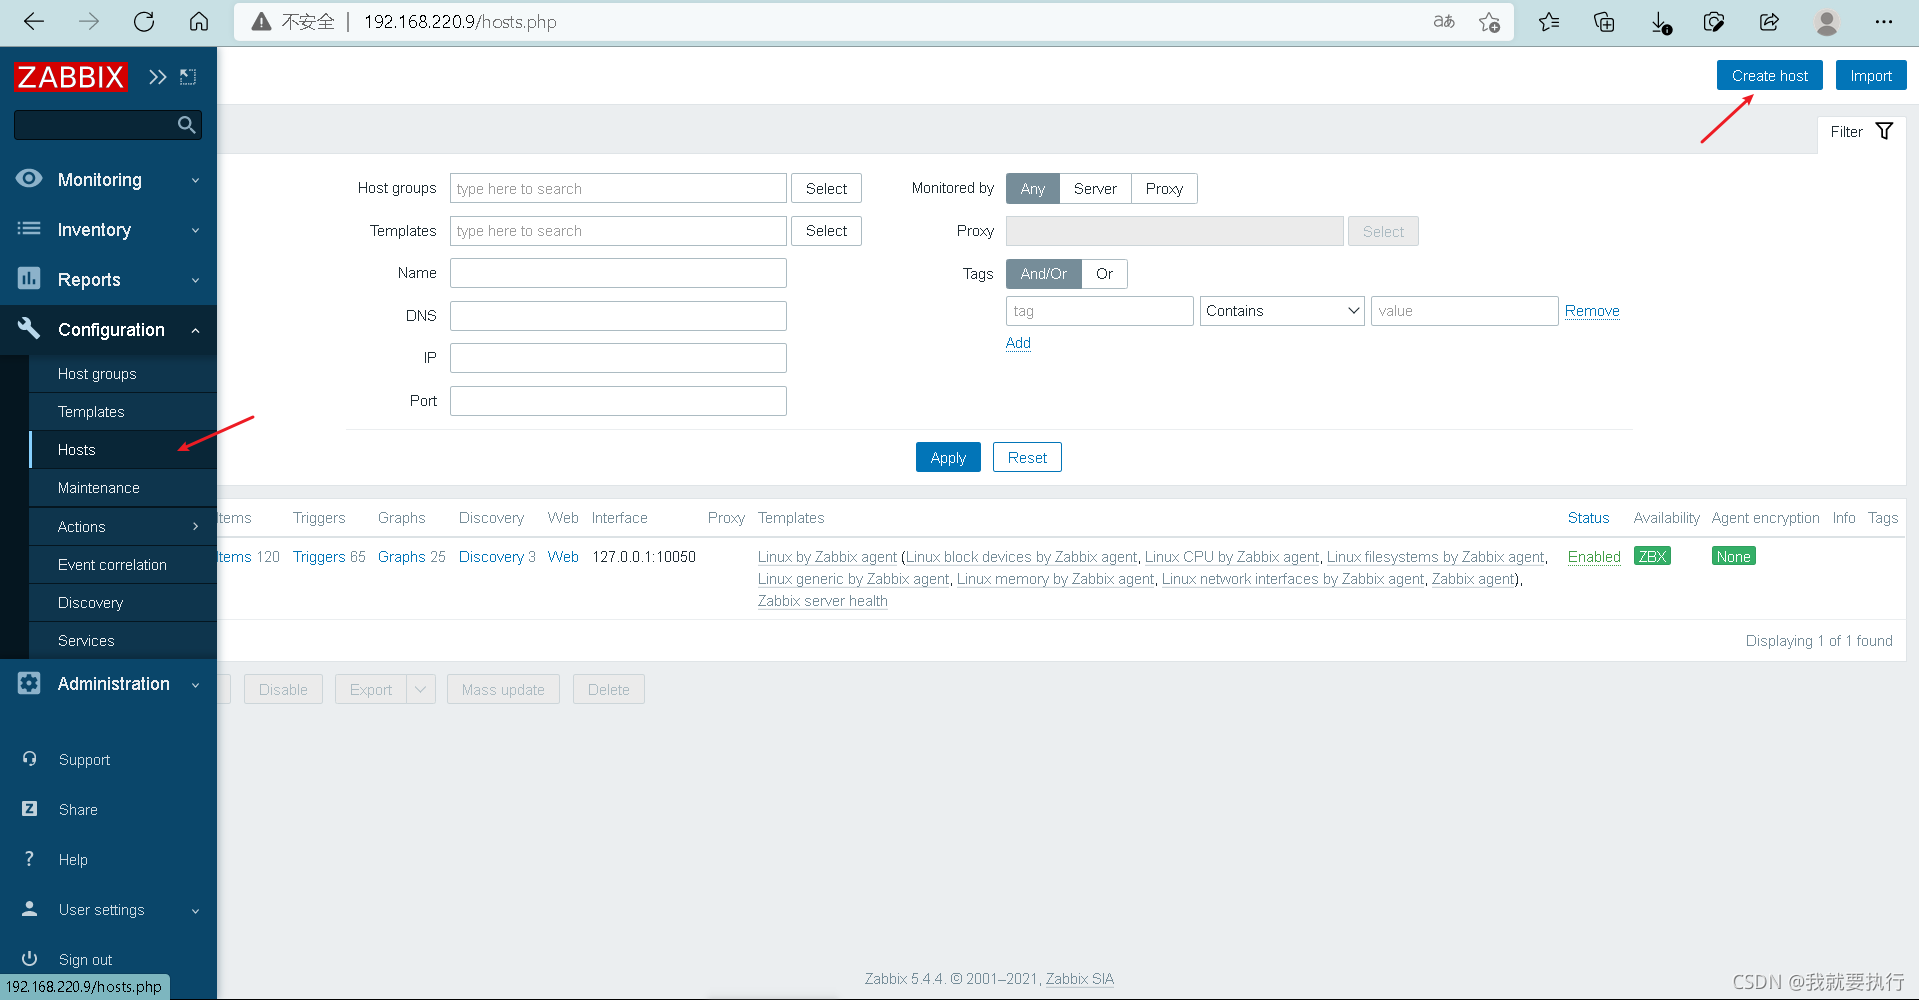The image size is (1919, 1000).
Task: Remove the tag filter row
Action: coord(1592,311)
